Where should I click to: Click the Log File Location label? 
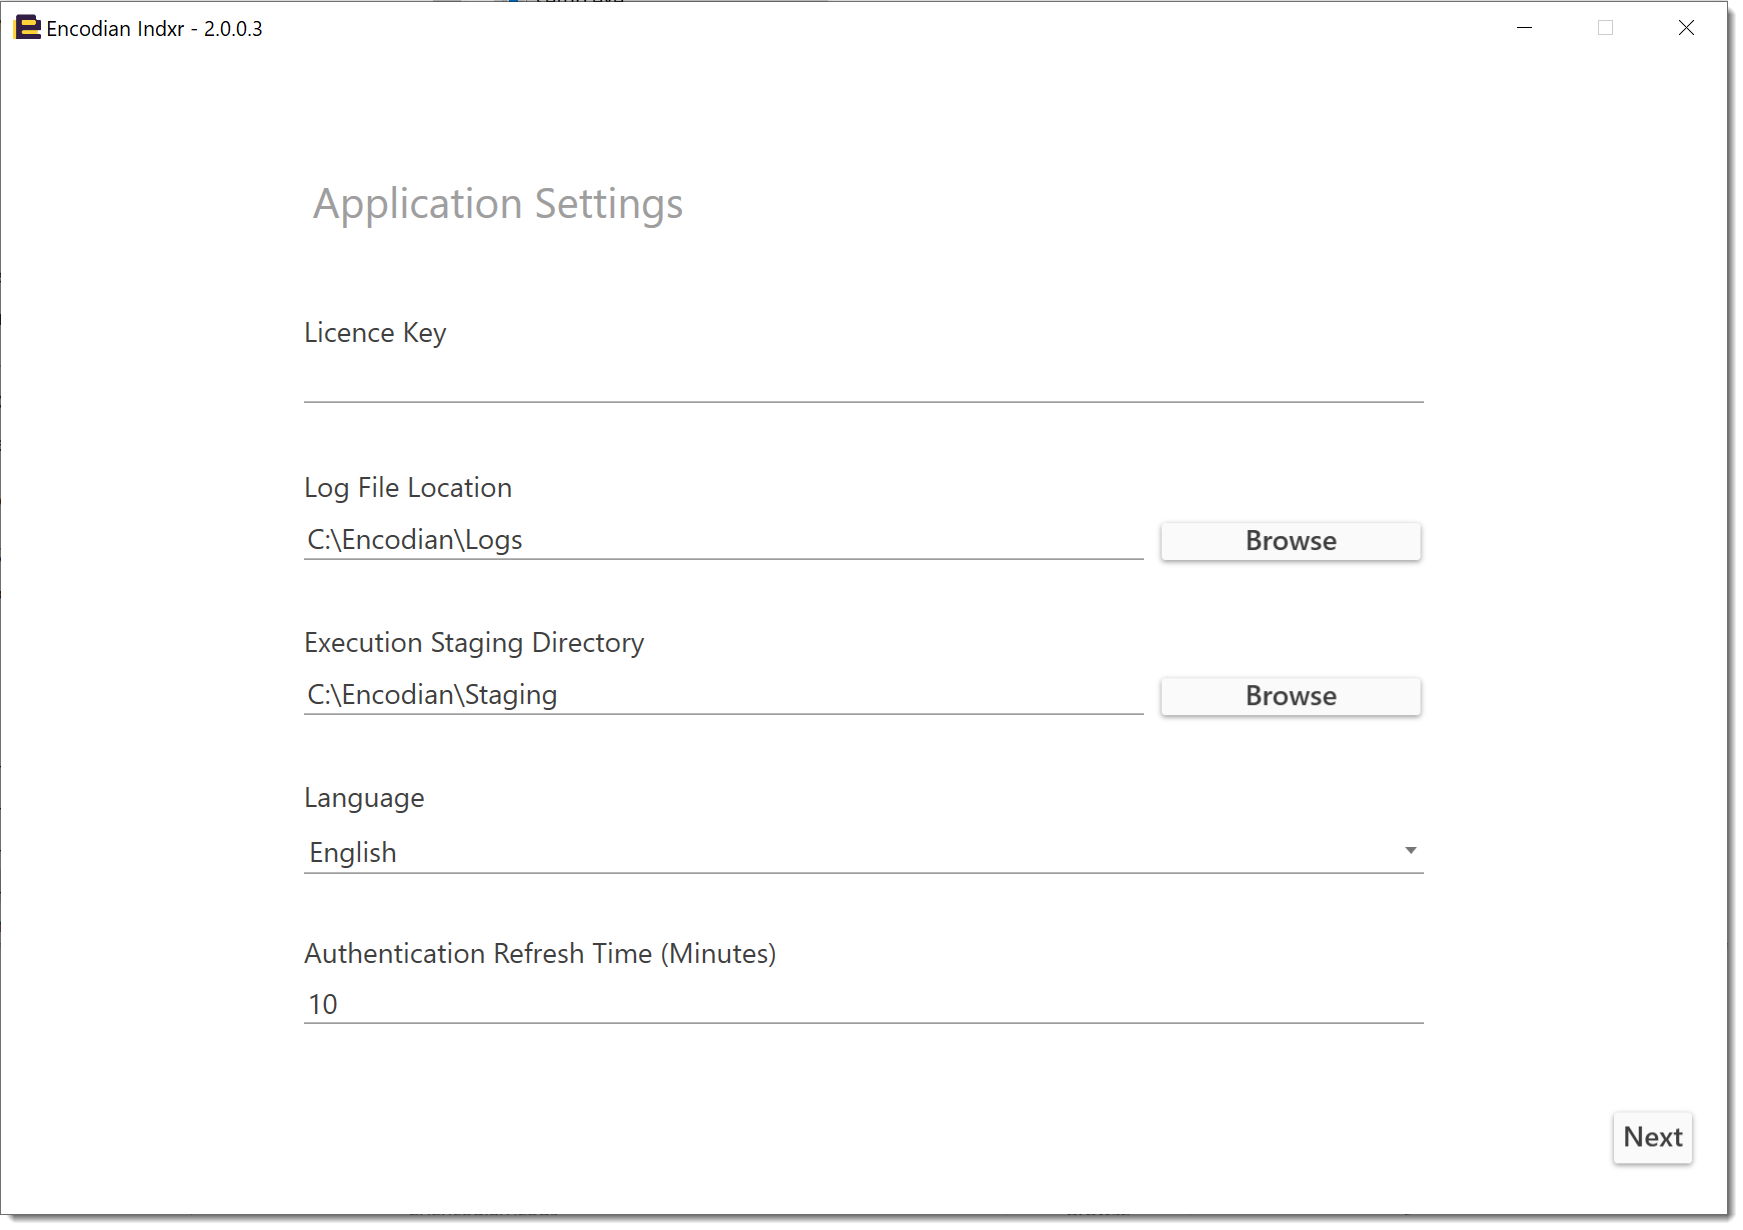[408, 488]
